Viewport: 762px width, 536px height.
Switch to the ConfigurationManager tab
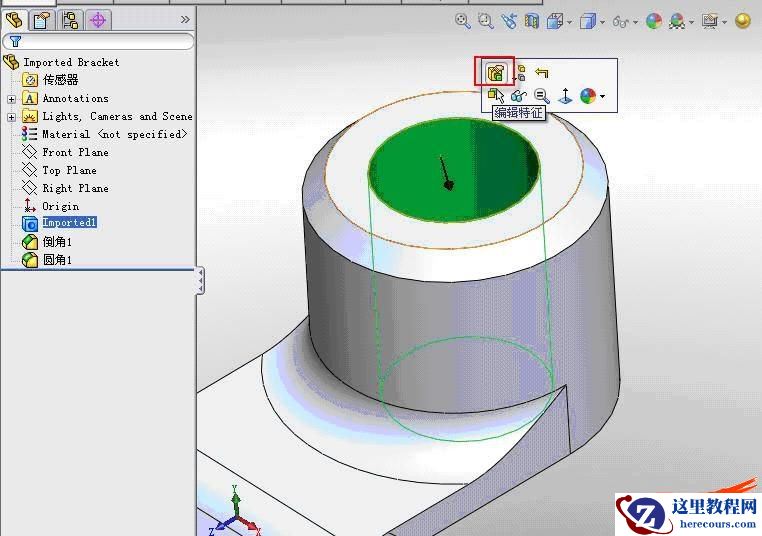tap(69, 19)
